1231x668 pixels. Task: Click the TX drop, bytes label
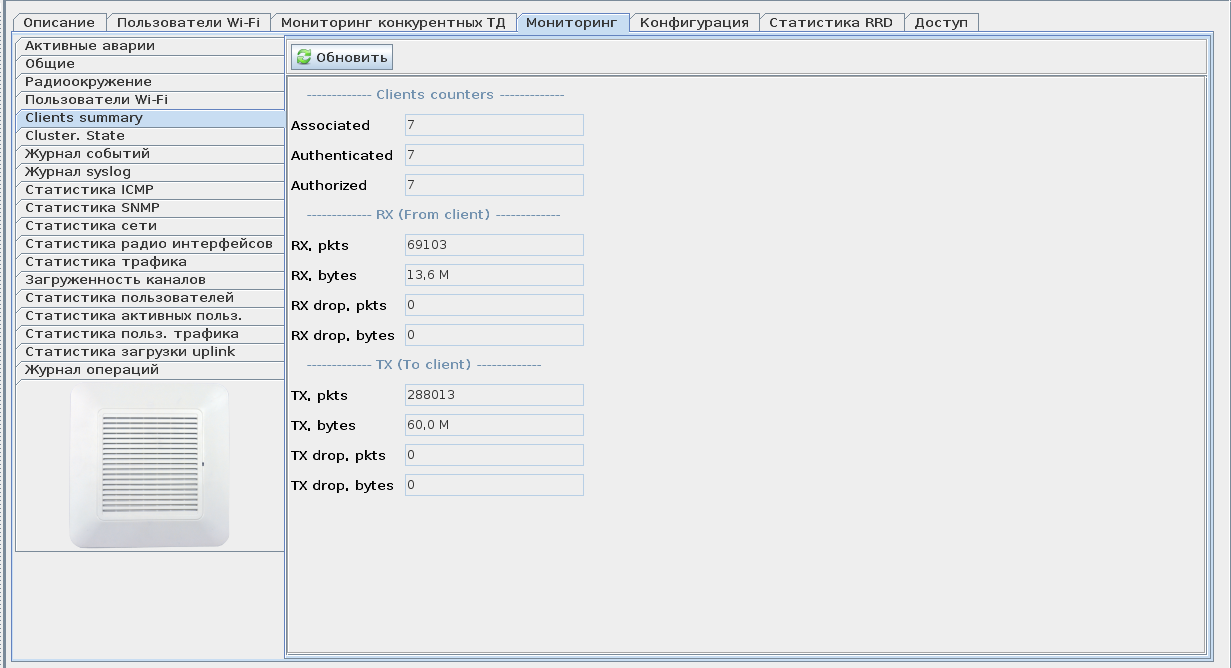(342, 486)
